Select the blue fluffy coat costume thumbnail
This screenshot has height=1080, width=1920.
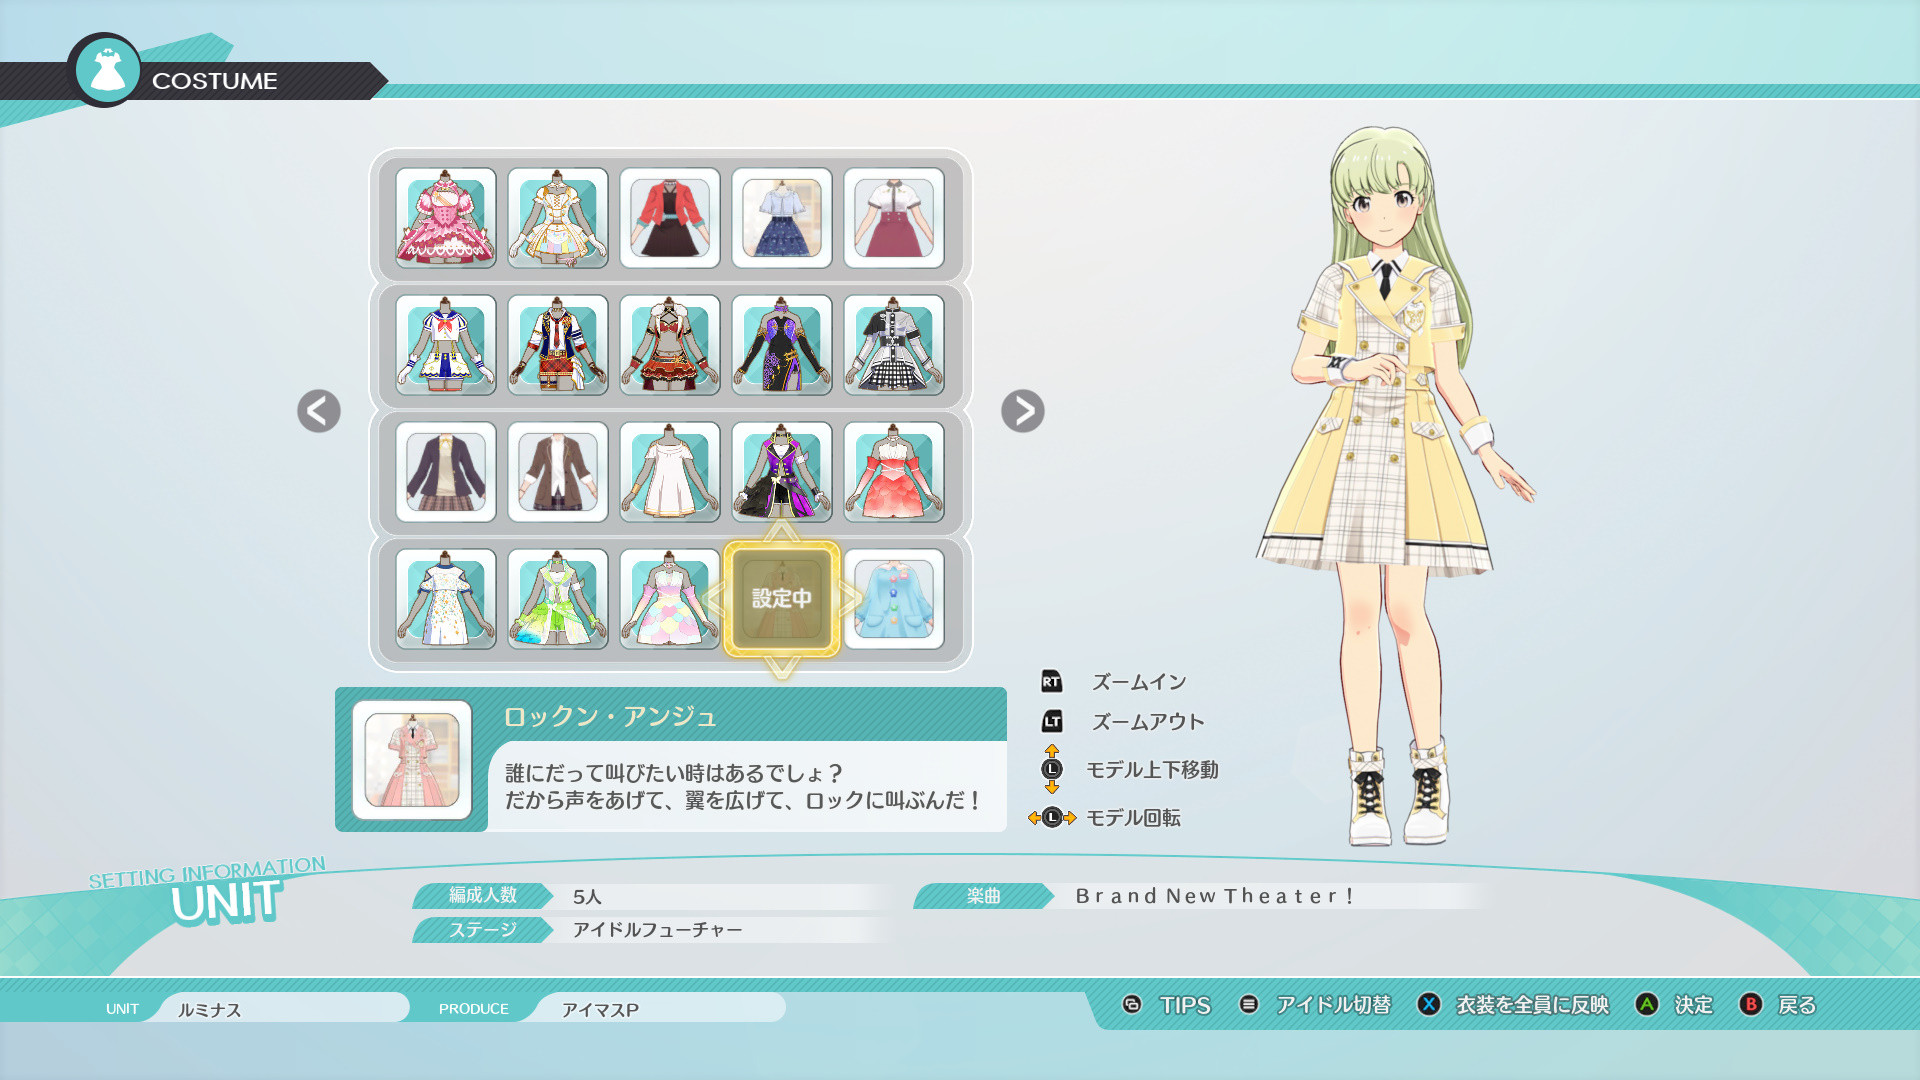(x=895, y=598)
